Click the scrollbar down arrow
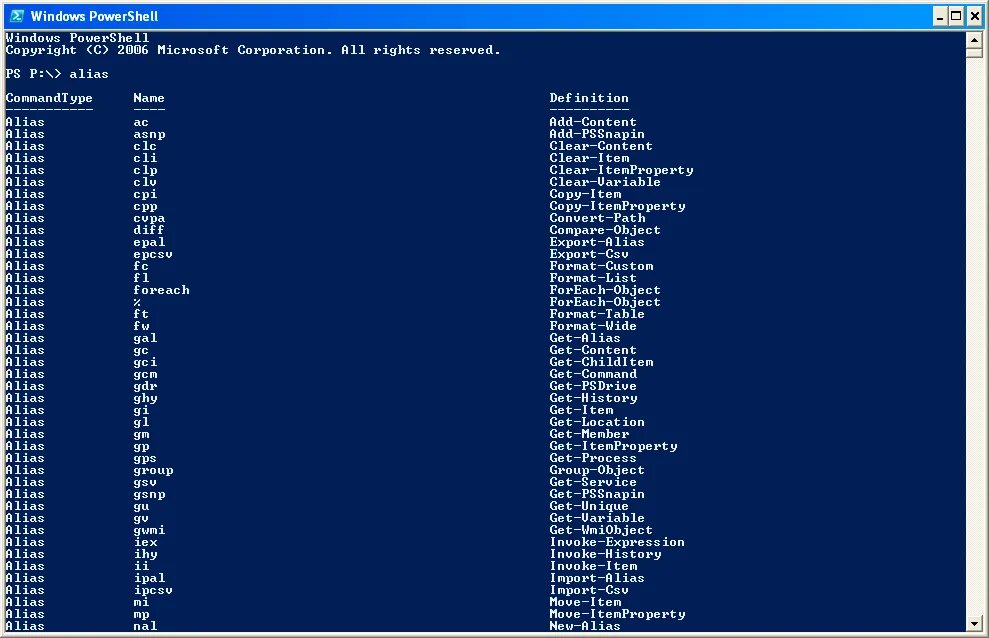Screen dimensions: 989x638 pos(974,624)
